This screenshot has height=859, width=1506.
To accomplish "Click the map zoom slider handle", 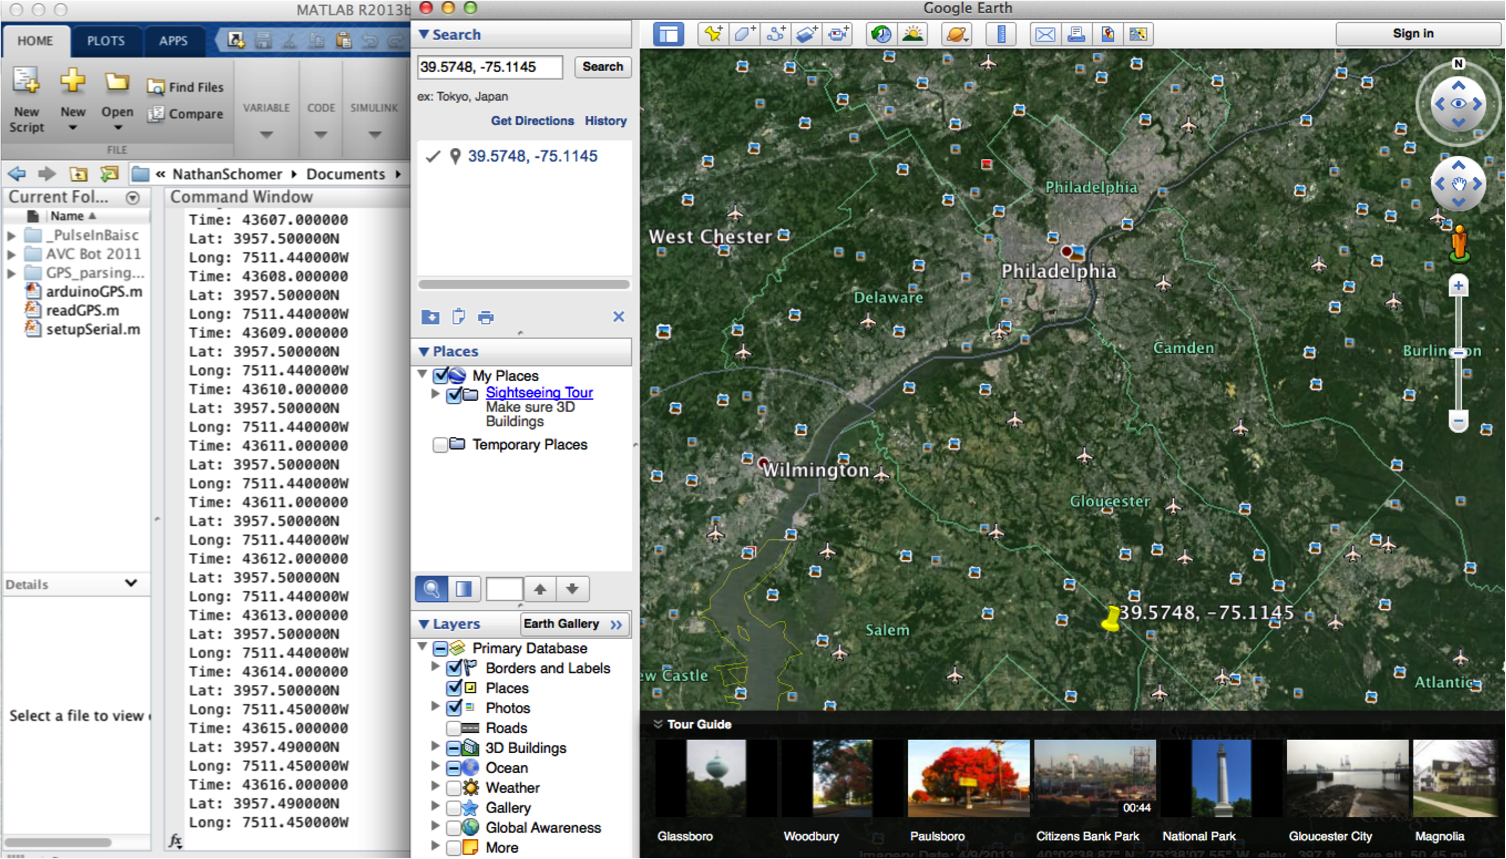I will click(1459, 352).
